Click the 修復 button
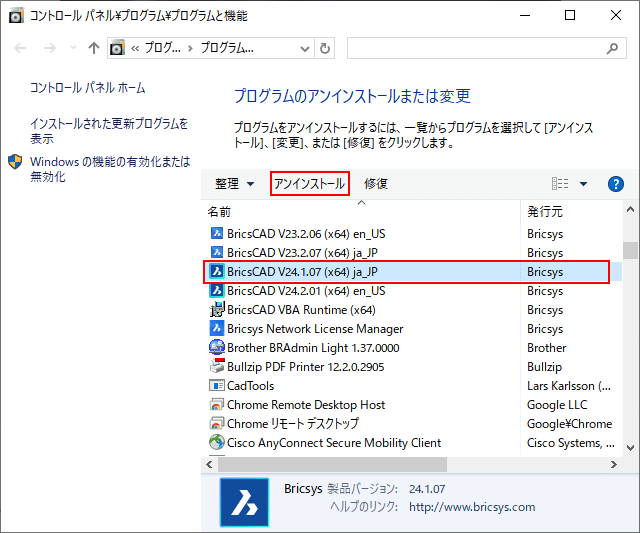This screenshot has height=533, width=640. [x=376, y=184]
